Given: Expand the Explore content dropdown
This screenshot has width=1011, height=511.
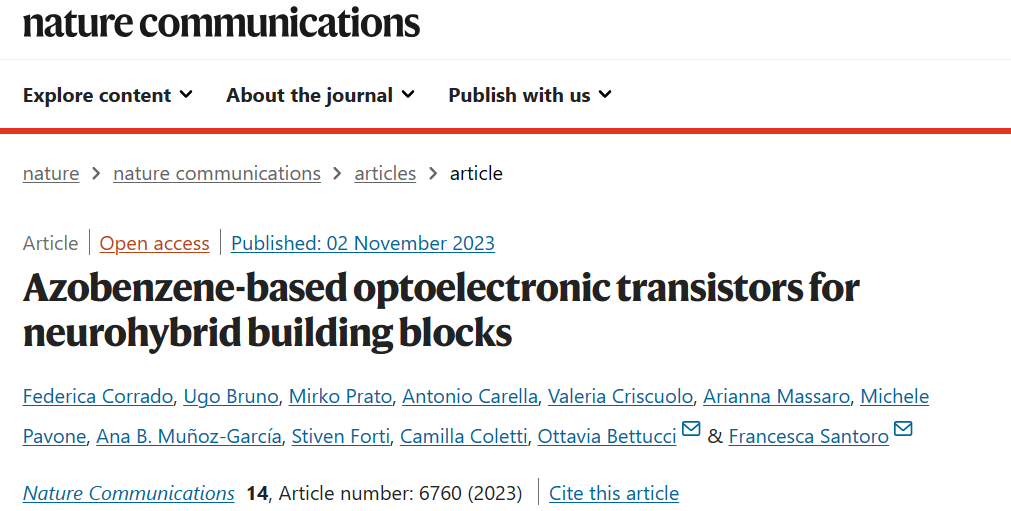Looking at the screenshot, I should click(x=108, y=95).
